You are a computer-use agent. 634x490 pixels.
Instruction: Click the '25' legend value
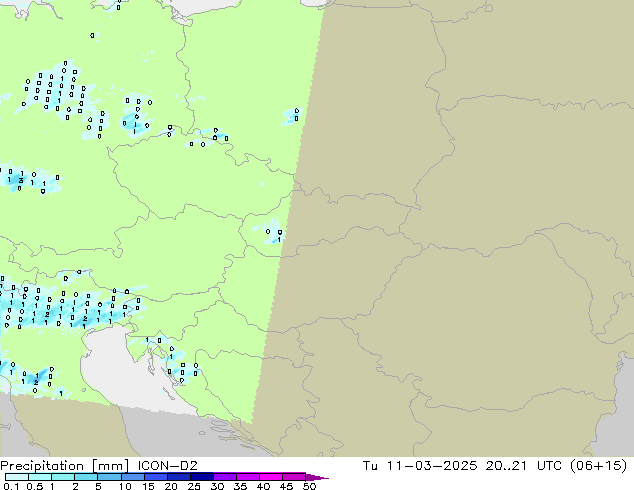pyautogui.click(x=194, y=486)
